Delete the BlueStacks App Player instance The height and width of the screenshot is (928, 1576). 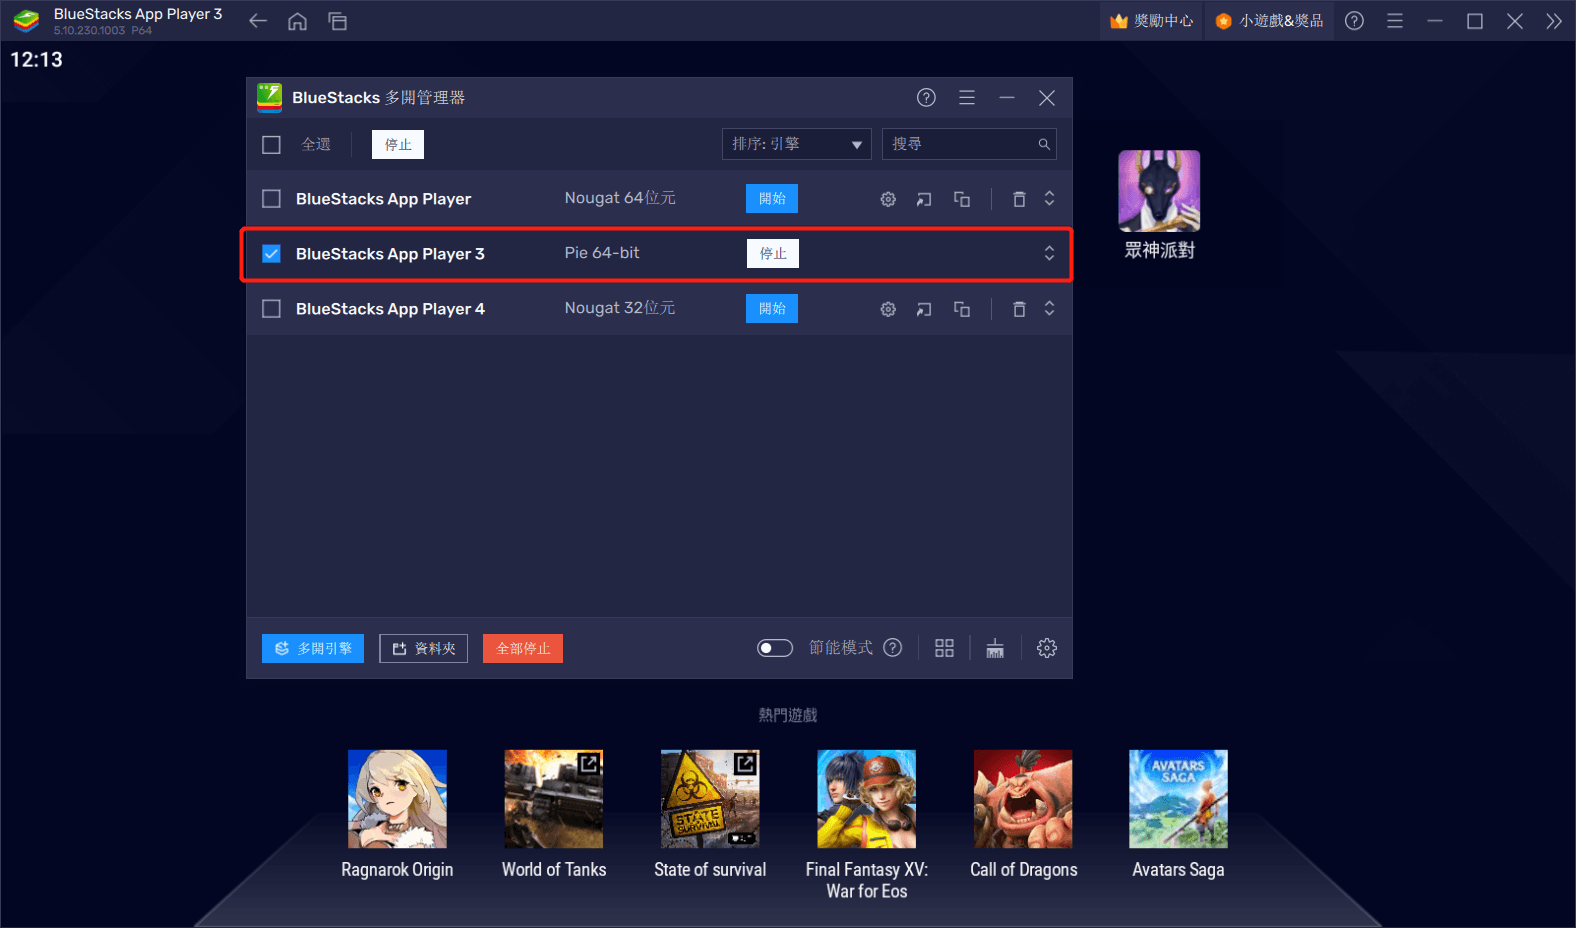click(x=1019, y=199)
